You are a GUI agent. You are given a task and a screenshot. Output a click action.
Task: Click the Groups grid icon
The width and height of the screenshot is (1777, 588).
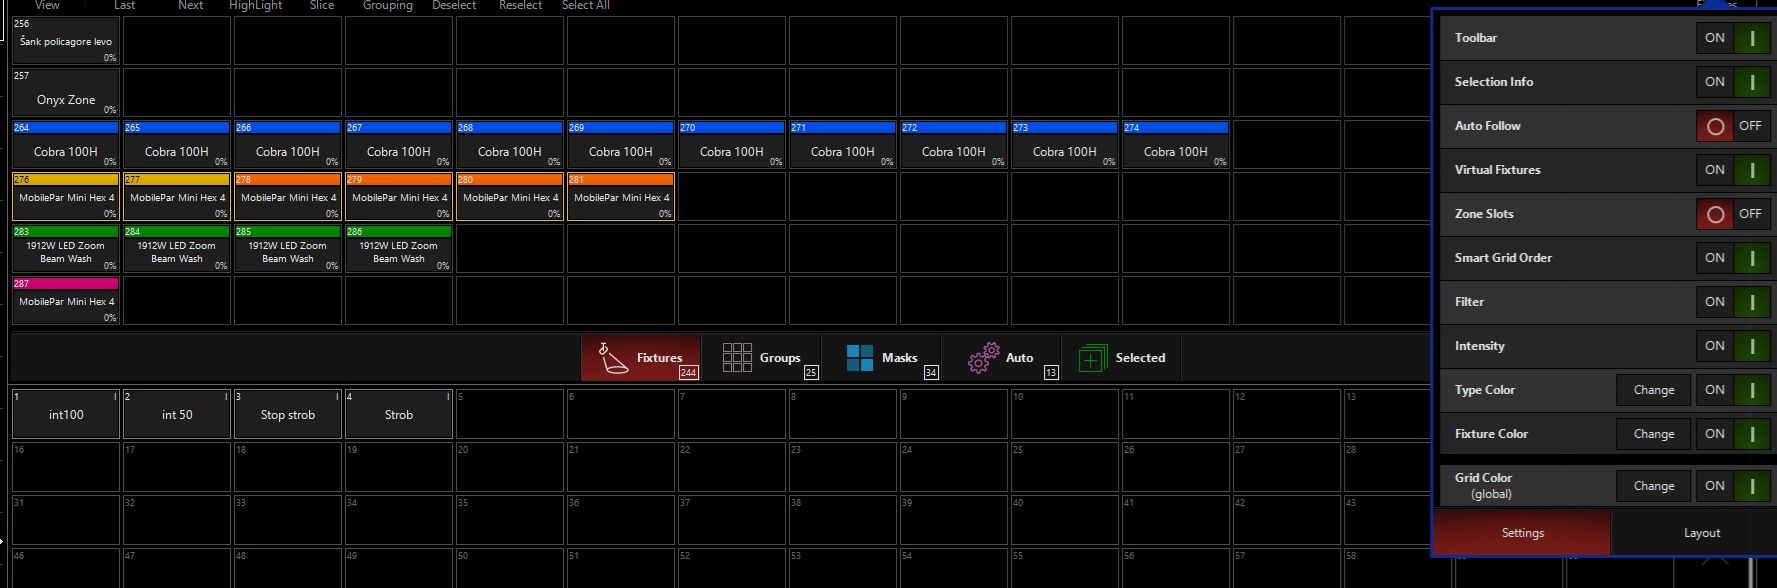pos(737,358)
